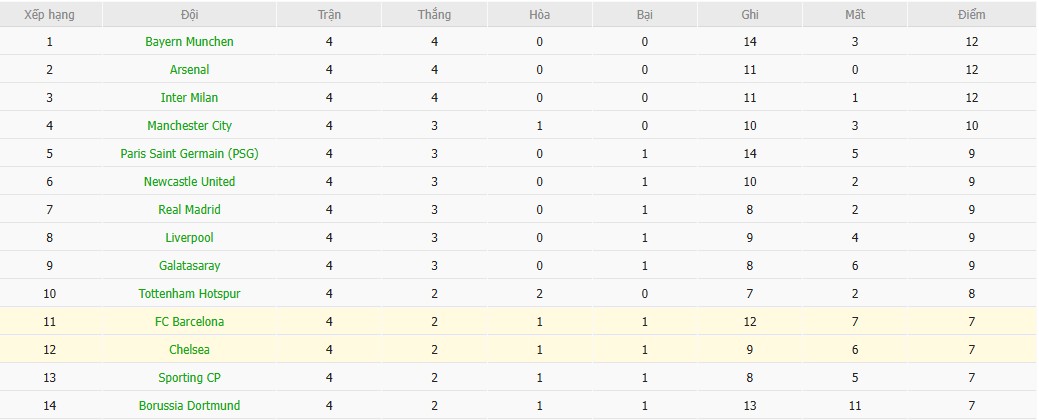This screenshot has width=1039, height=420.
Task: Click the Tottenham Hotspur link
Action: (x=189, y=294)
